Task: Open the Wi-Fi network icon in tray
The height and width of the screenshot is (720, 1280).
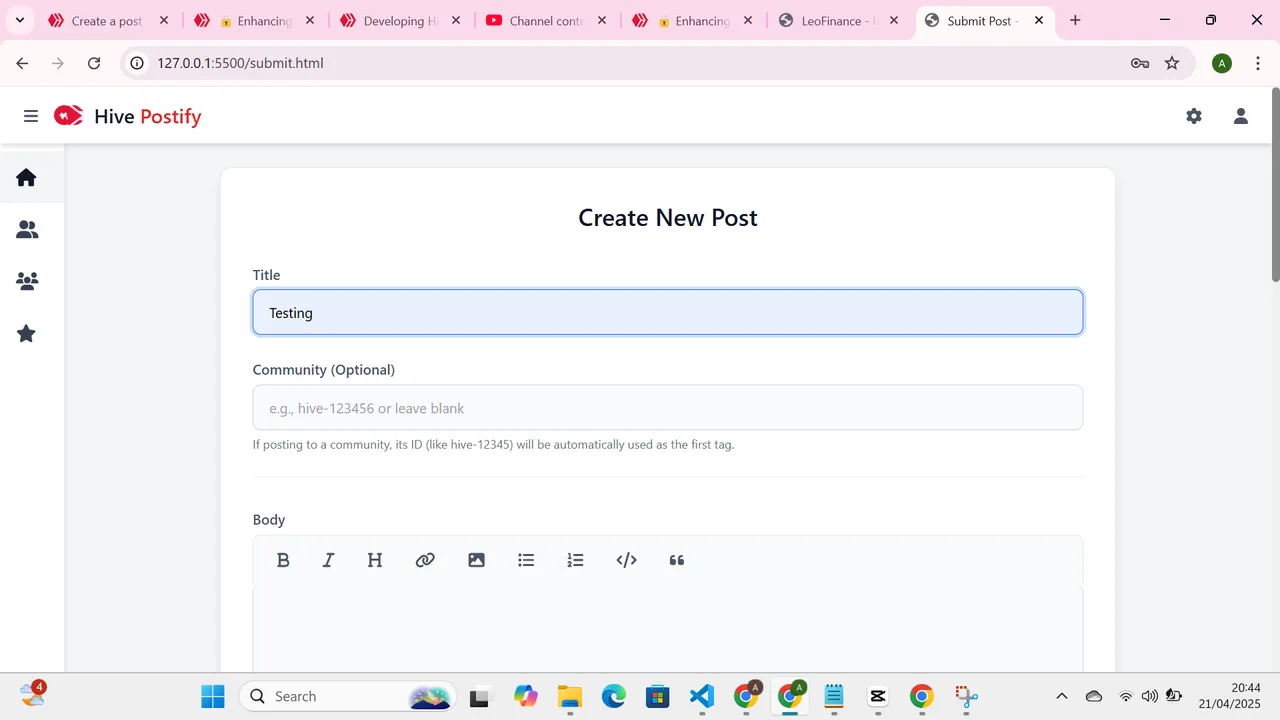Action: tap(1126, 696)
